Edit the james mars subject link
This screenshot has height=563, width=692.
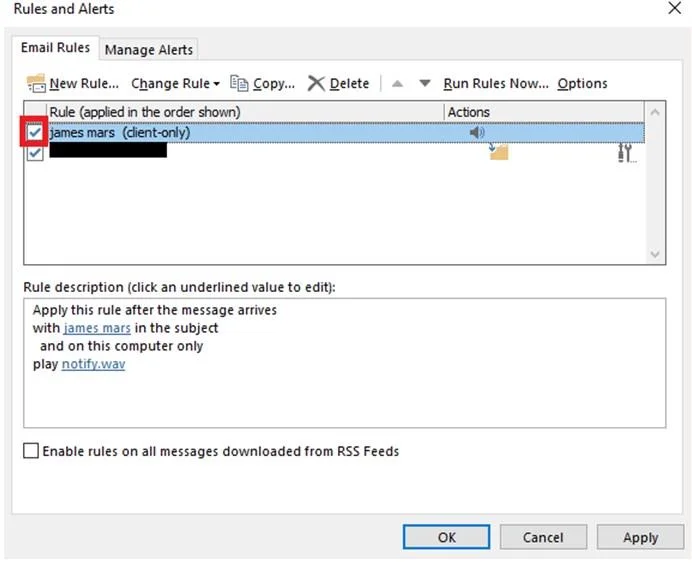point(97,328)
